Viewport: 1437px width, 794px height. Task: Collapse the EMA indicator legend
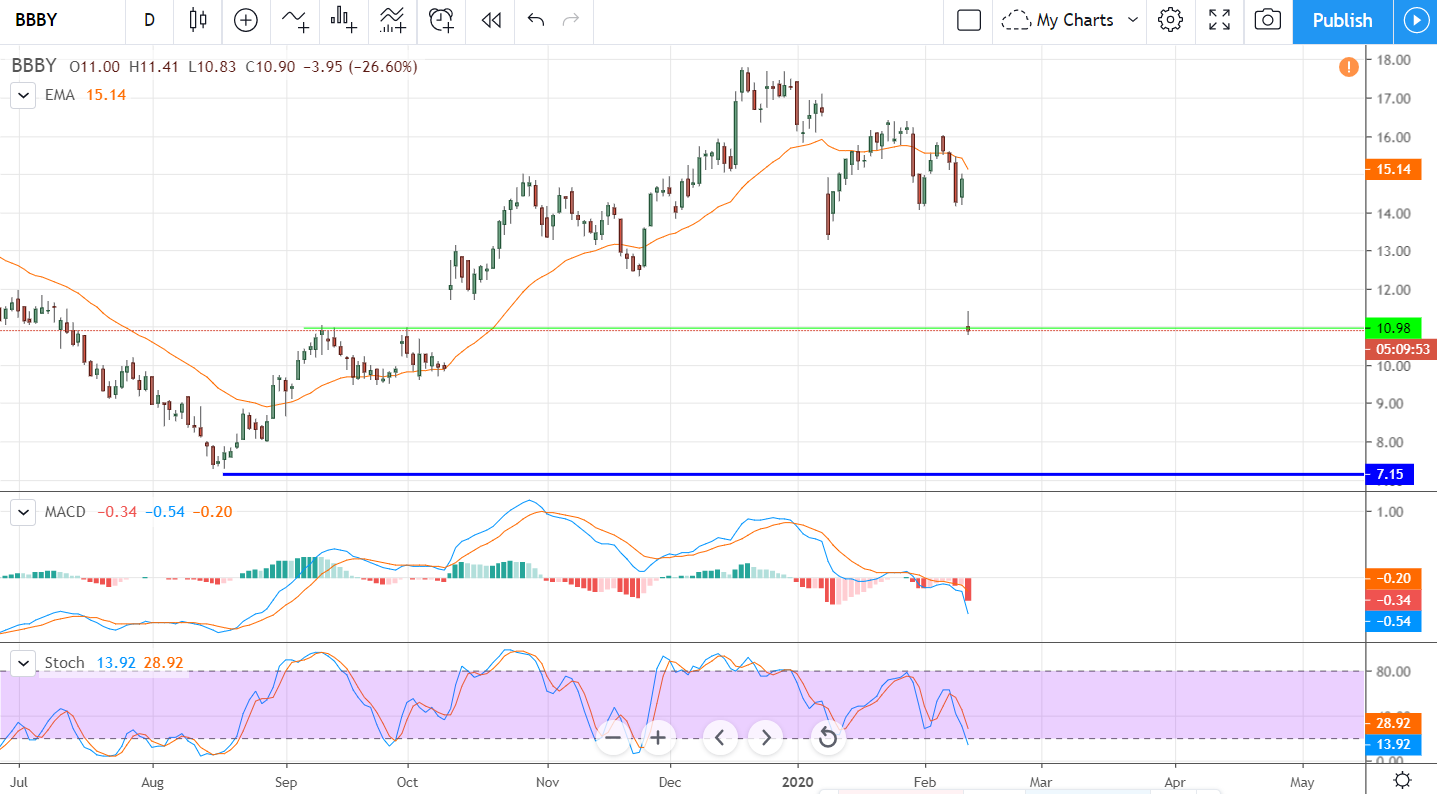[22, 95]
